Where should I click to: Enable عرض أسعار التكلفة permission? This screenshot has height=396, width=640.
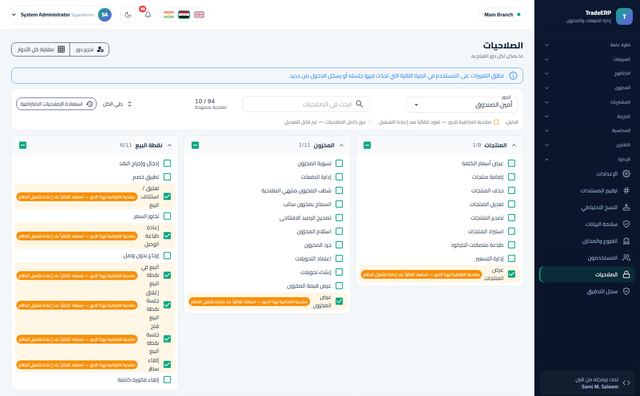[x=511, y=163]
